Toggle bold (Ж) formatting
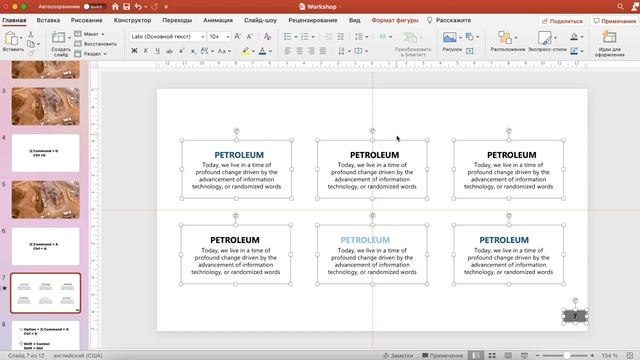This screenshot has height=360, width=640. coord(134,51)
